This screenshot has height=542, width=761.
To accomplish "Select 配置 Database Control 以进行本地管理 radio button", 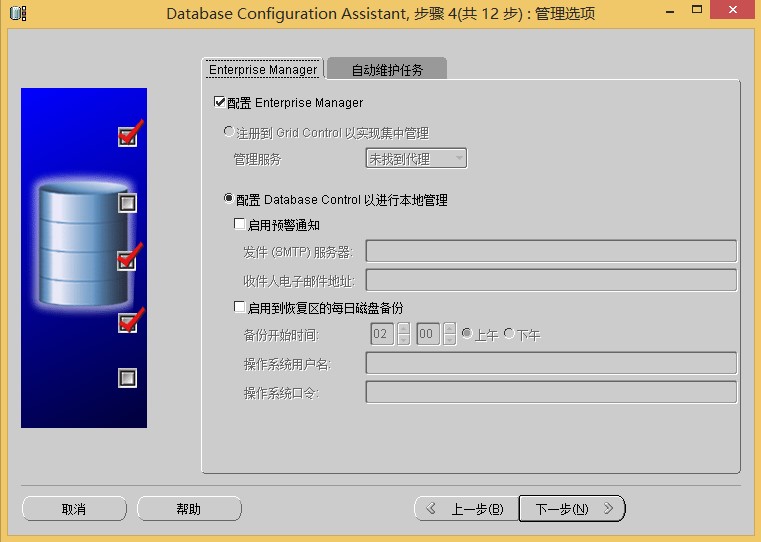I will (229, 199).
